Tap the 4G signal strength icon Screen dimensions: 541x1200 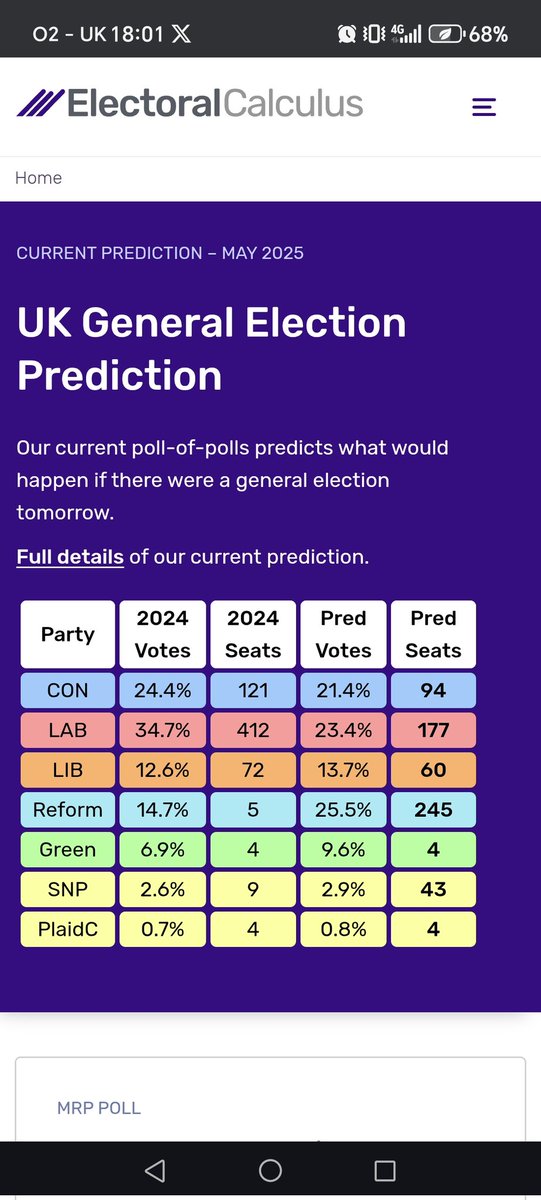pyautogui.click(x=404, y=34)
